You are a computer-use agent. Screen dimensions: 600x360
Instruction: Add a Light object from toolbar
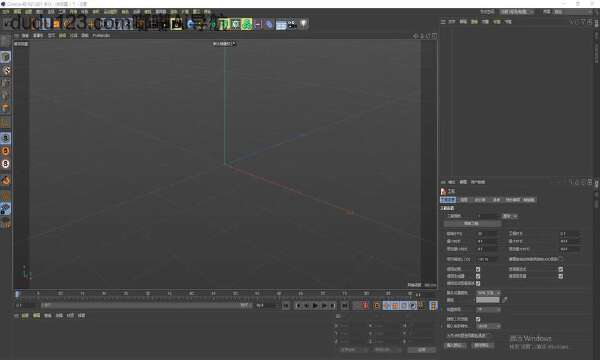click(x=303, y=24)
